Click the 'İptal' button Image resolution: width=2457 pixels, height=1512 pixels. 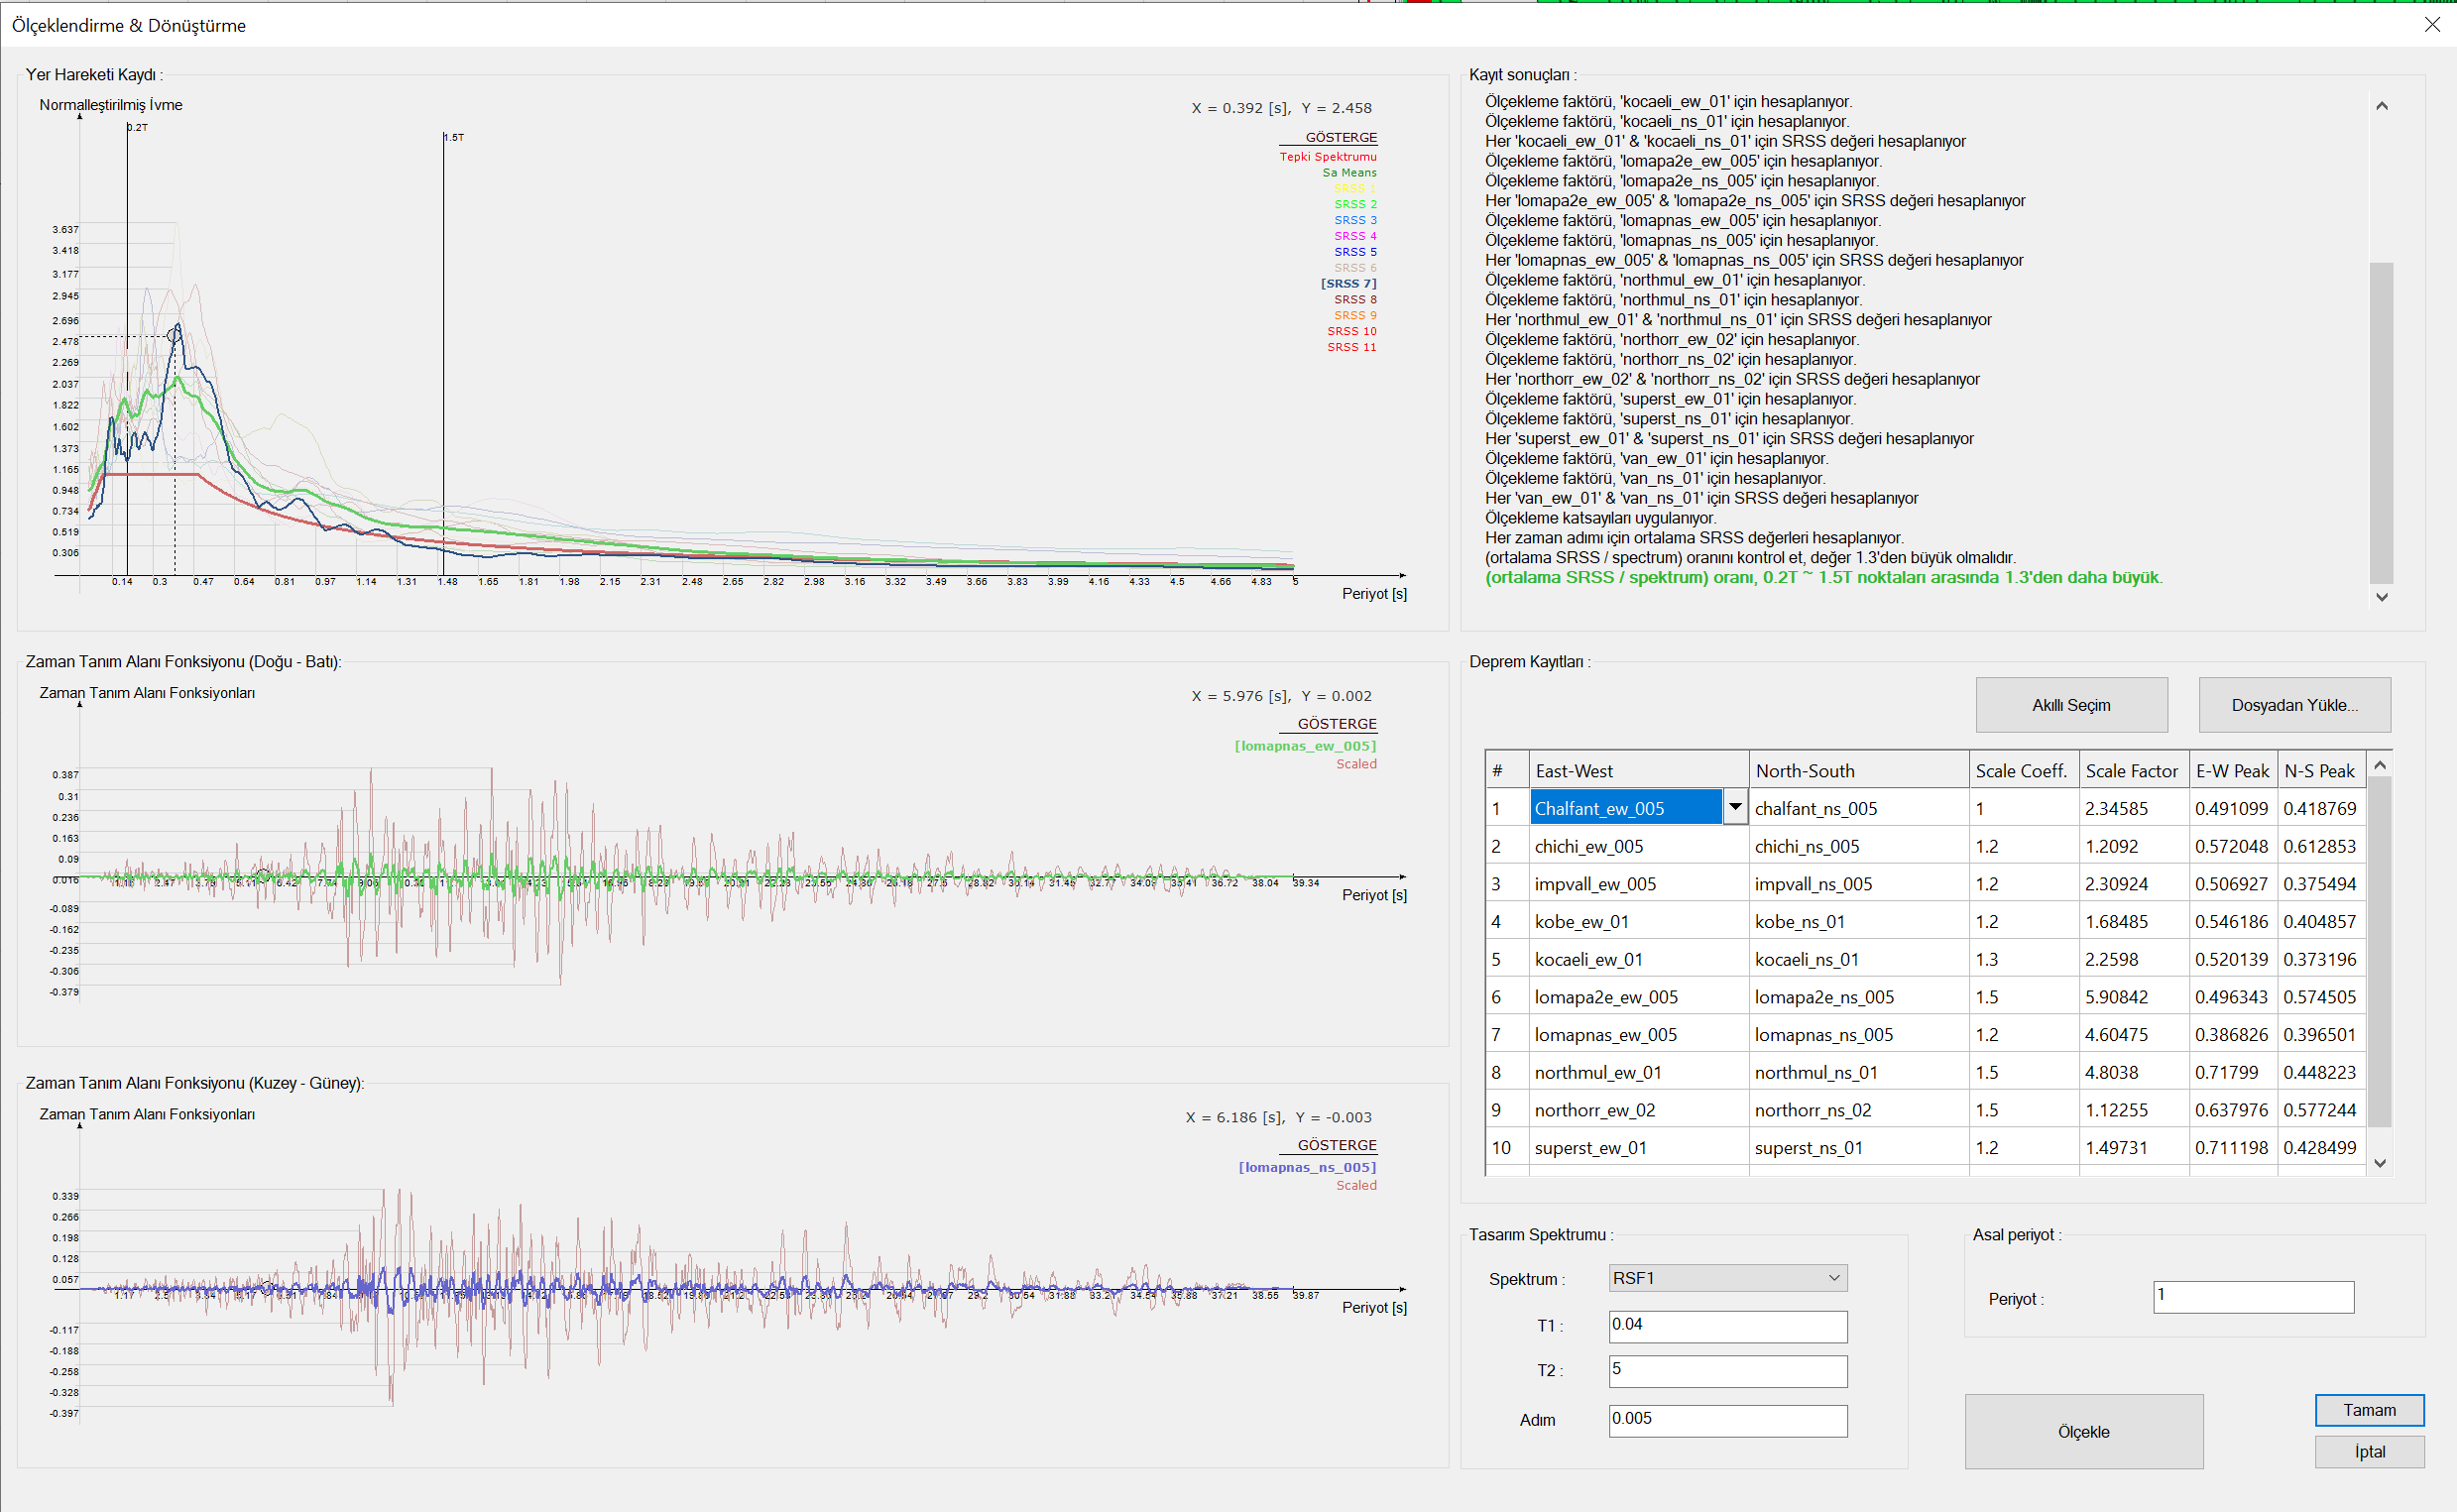click(2368, 1451)
